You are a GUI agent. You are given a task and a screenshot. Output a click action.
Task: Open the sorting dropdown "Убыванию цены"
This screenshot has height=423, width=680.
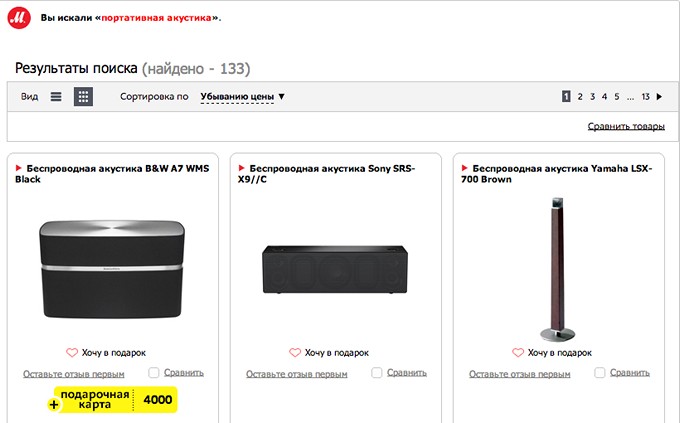tap(242, 97)
